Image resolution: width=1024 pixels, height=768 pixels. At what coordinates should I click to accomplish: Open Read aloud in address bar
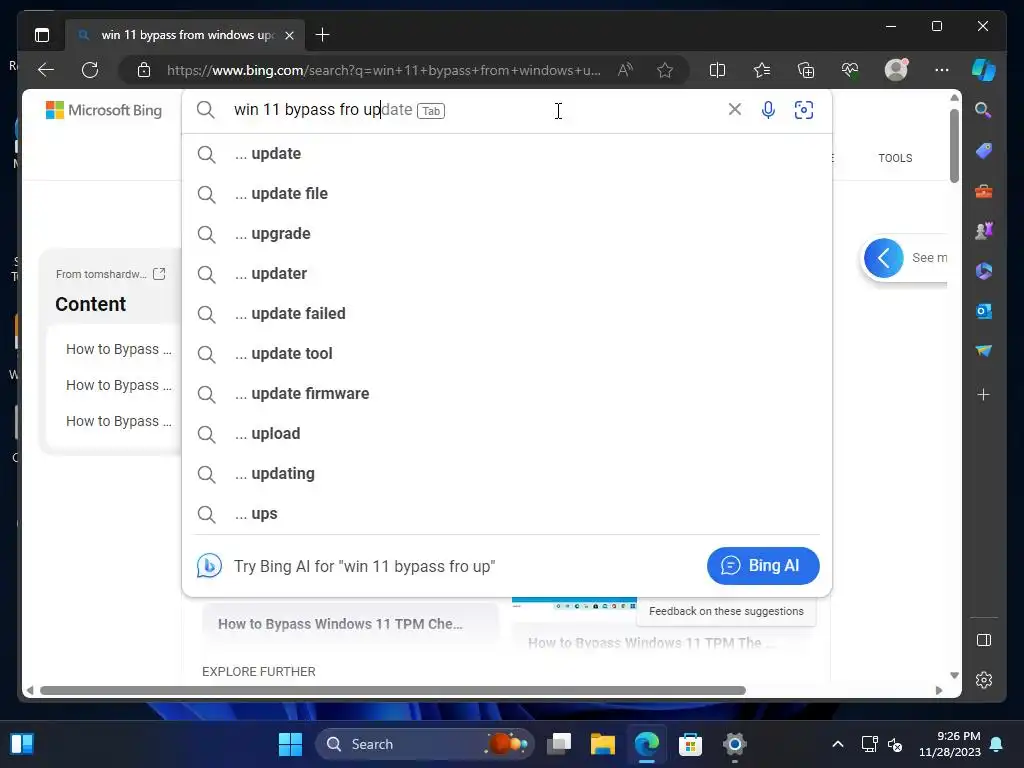tap(625, 70)
